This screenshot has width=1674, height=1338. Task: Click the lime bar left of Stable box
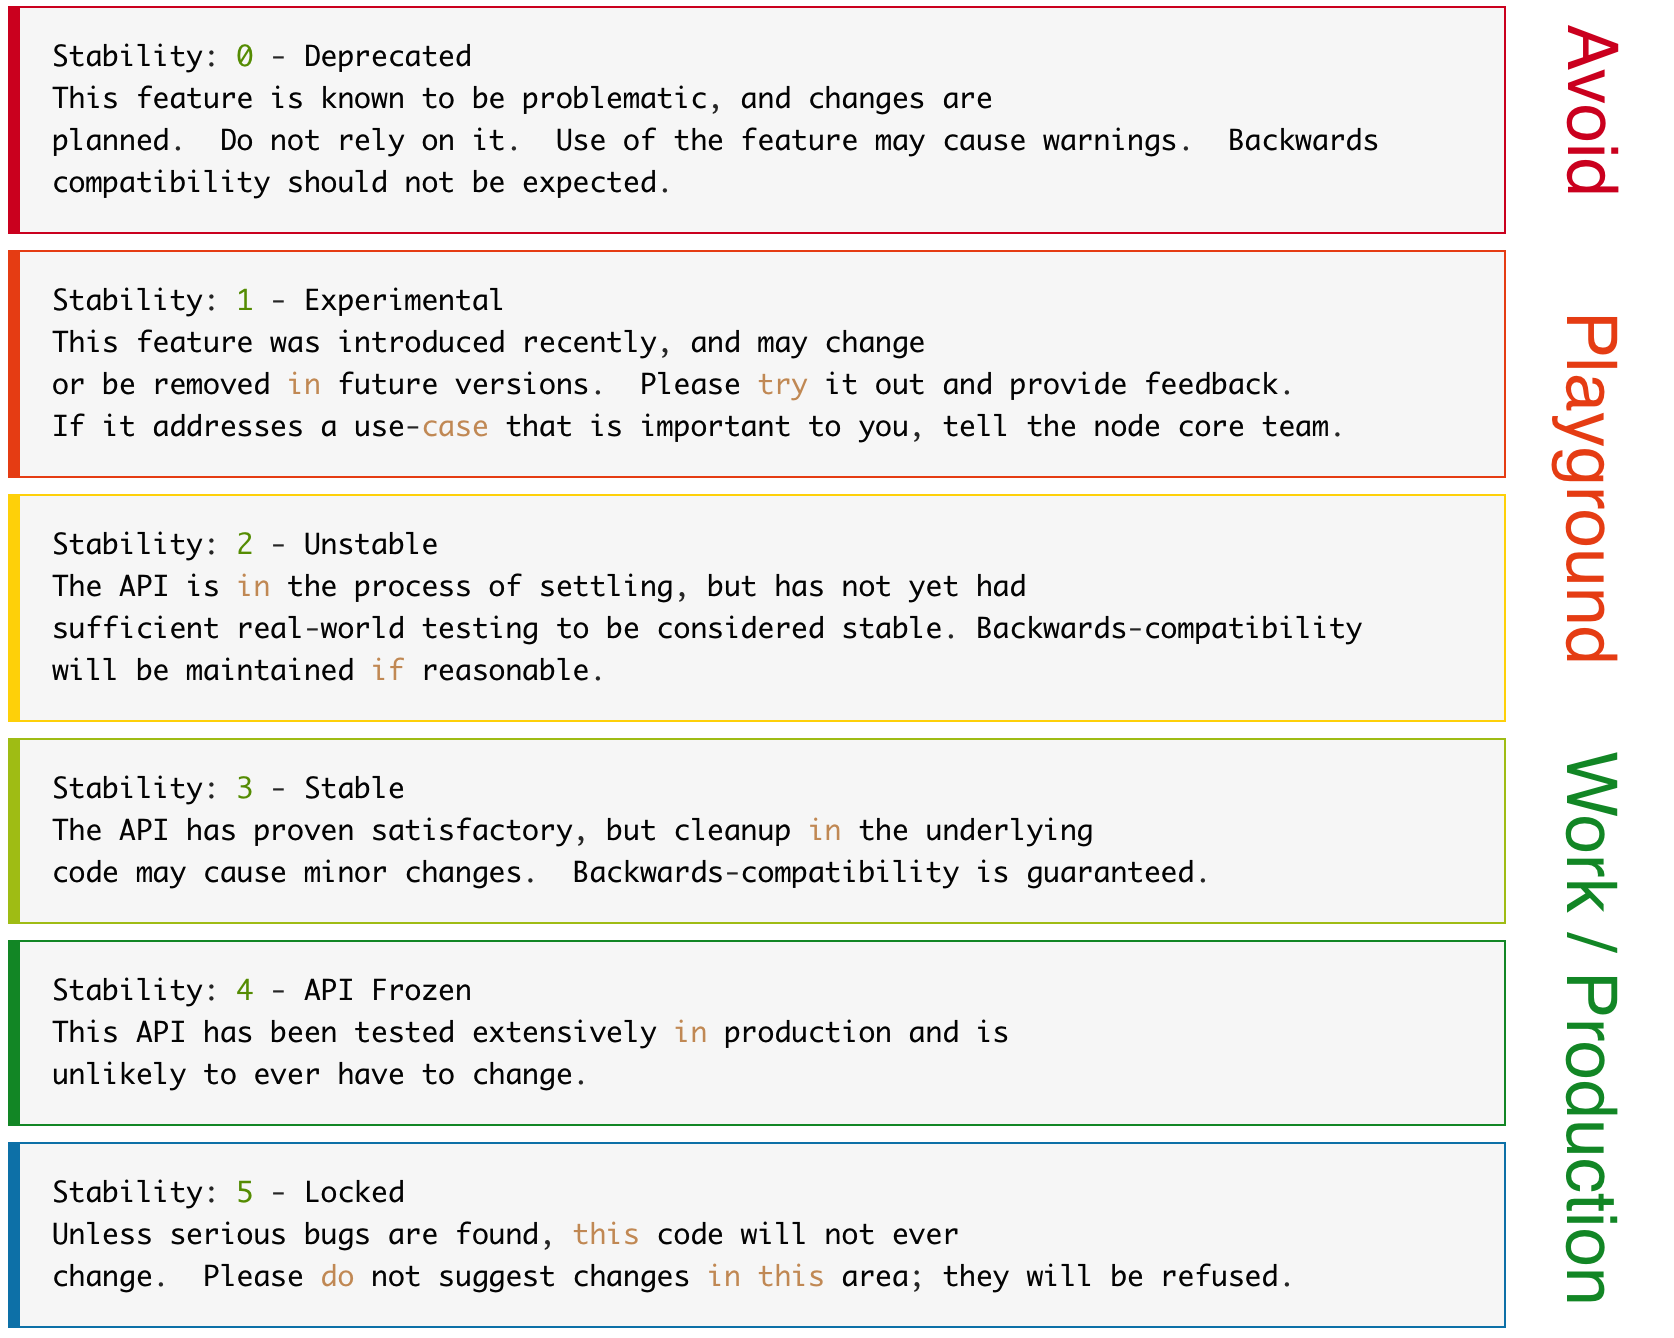(x=14, y=831)
